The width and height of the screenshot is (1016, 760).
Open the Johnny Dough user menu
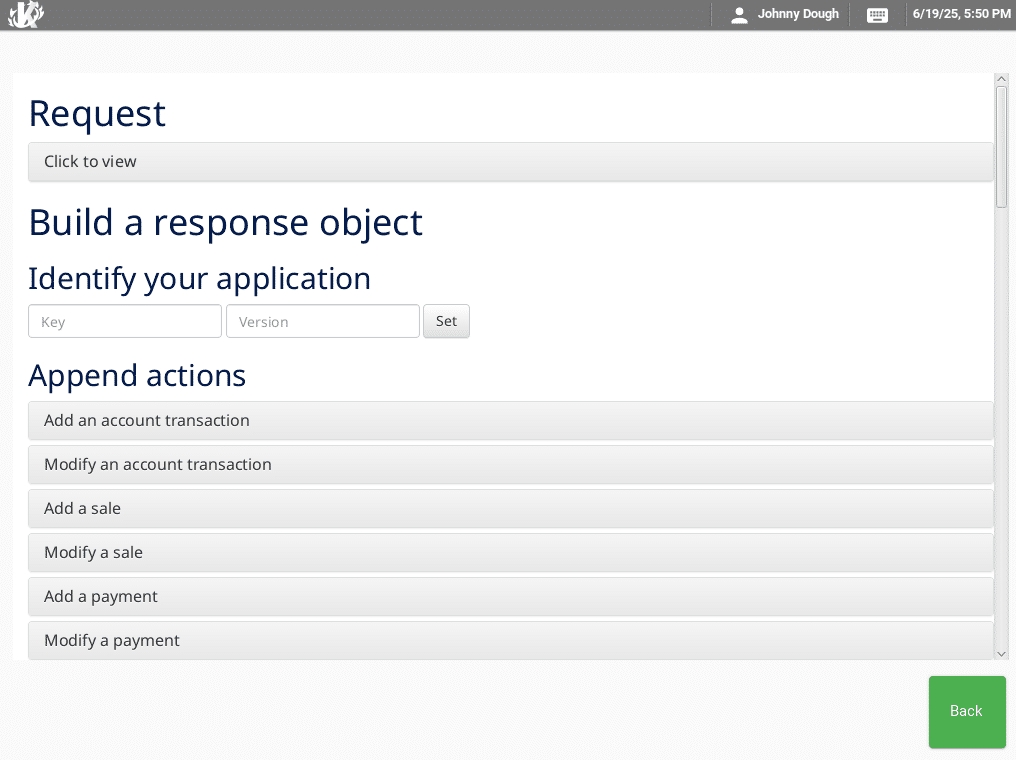point(785,14)
